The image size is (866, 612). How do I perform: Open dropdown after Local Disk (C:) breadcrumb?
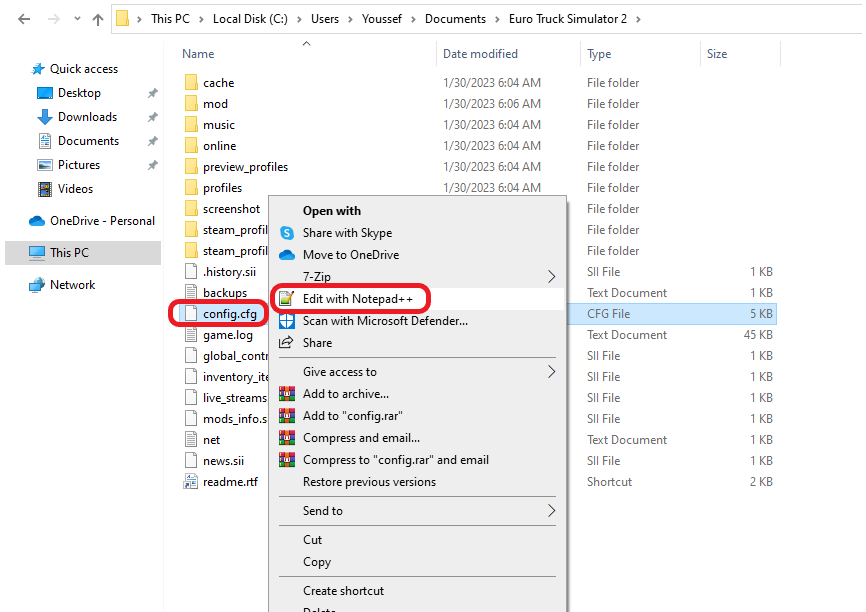(x=299, y=19)
